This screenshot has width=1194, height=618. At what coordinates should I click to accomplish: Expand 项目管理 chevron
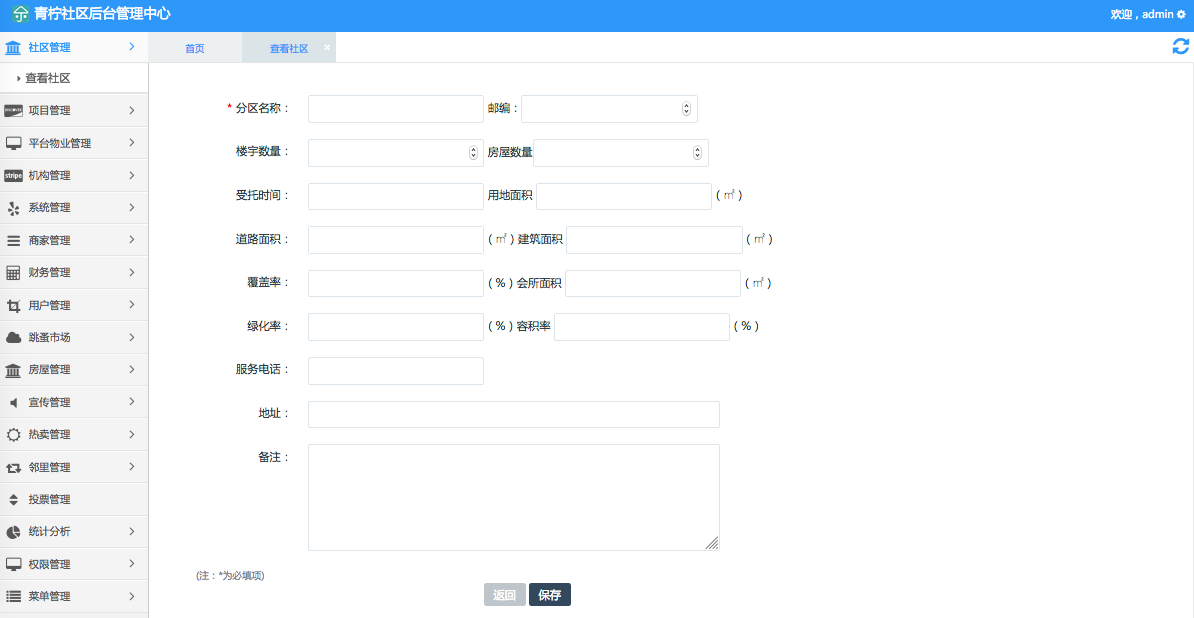point(132,110)
